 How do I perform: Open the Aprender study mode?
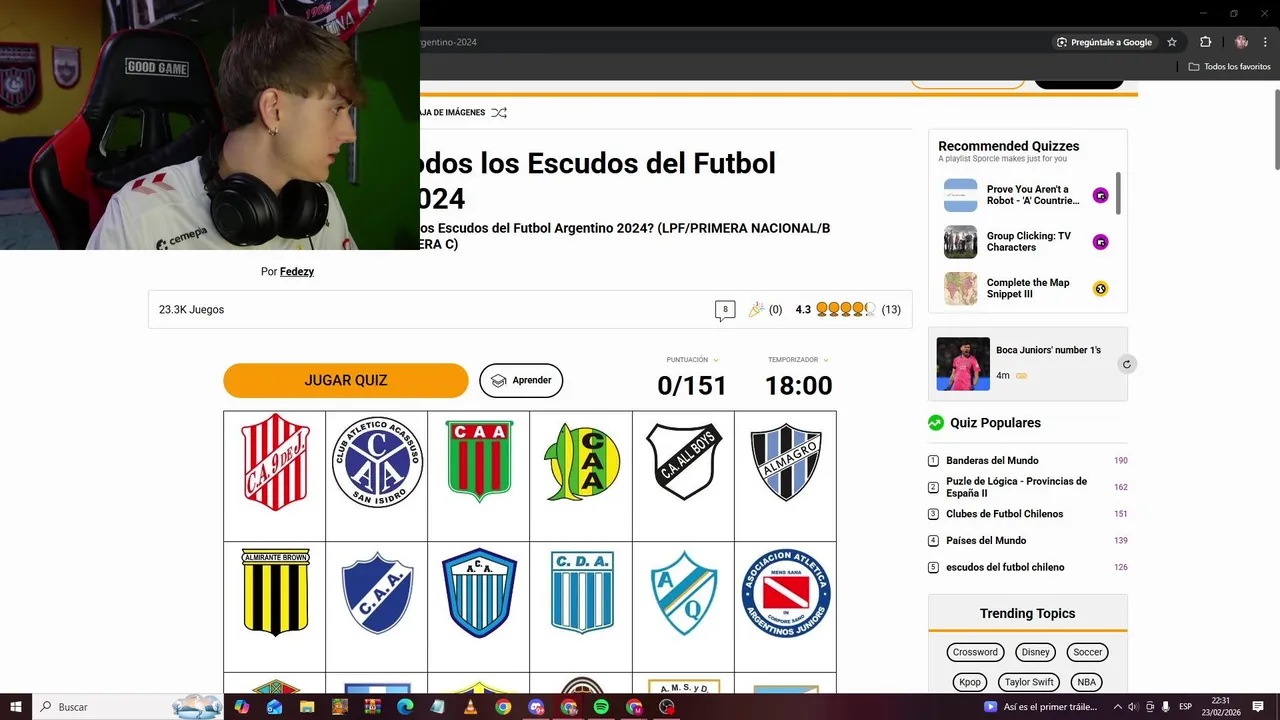click(521, 381)
